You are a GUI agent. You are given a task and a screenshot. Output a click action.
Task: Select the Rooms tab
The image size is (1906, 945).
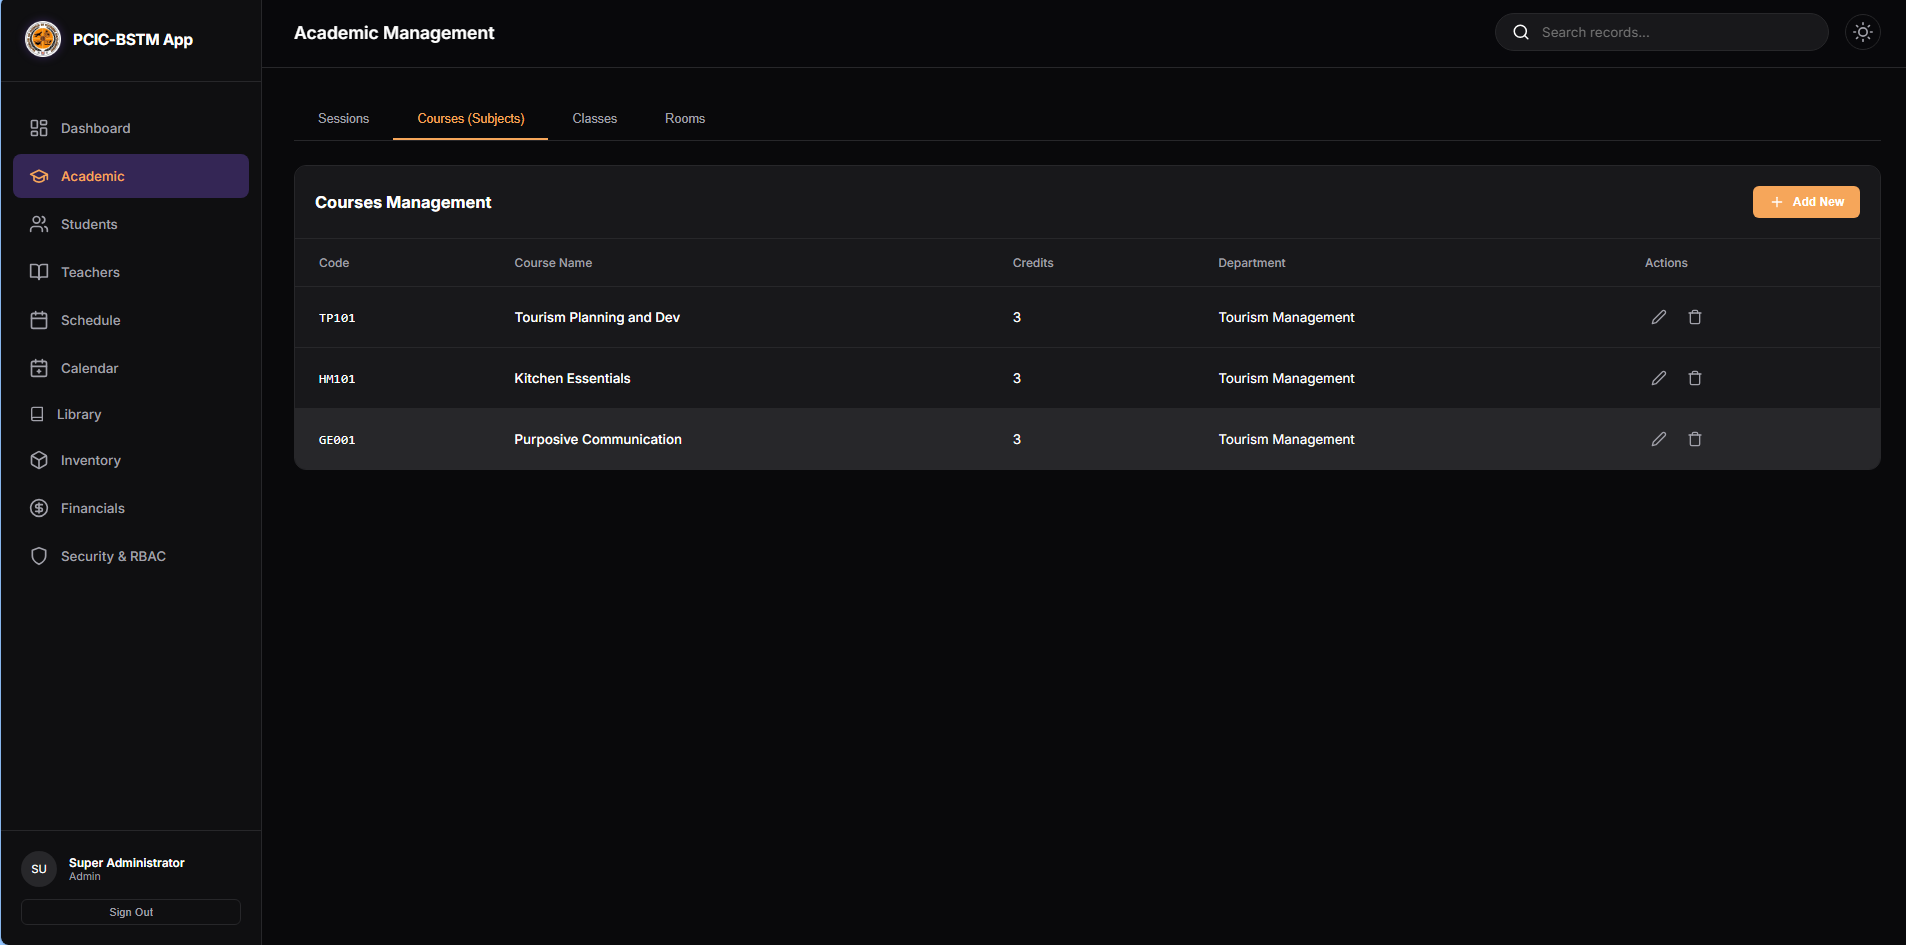tap(684, 118)
